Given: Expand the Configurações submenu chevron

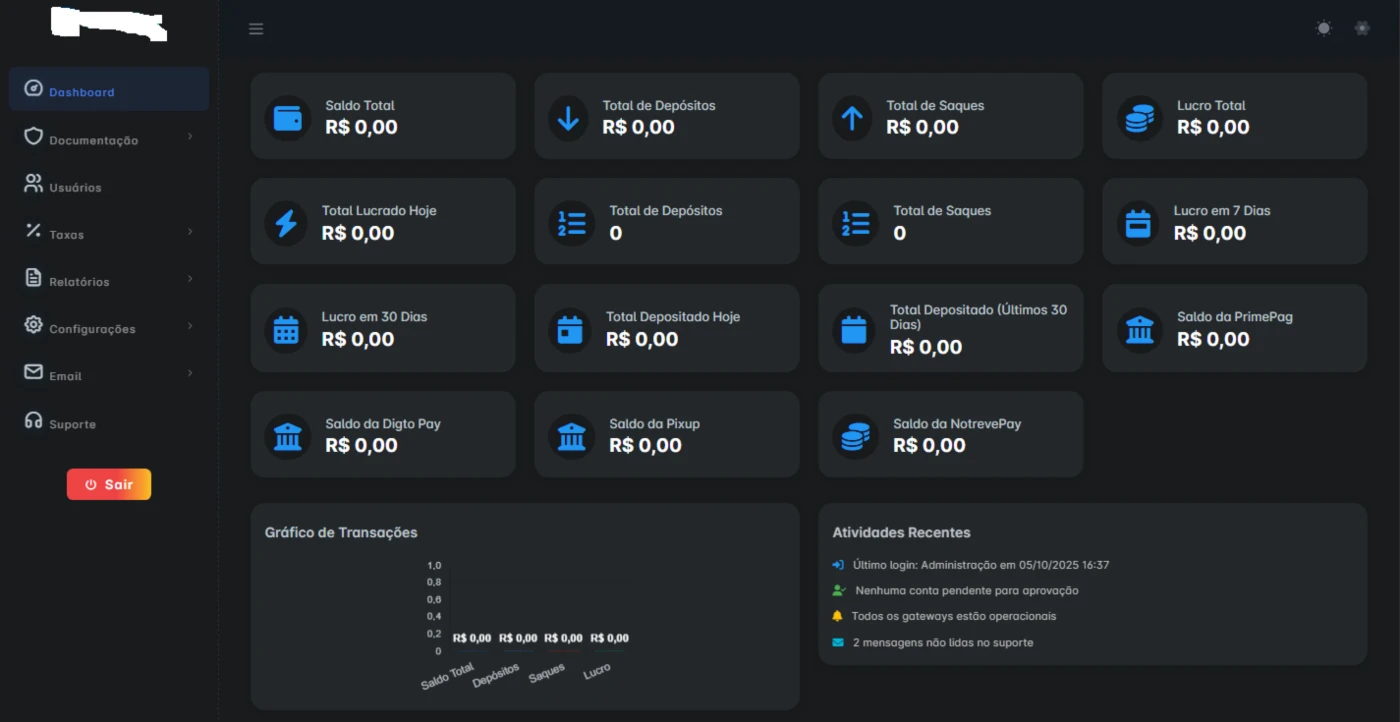Looking at the screenshot, I should (x=190, y=326).
